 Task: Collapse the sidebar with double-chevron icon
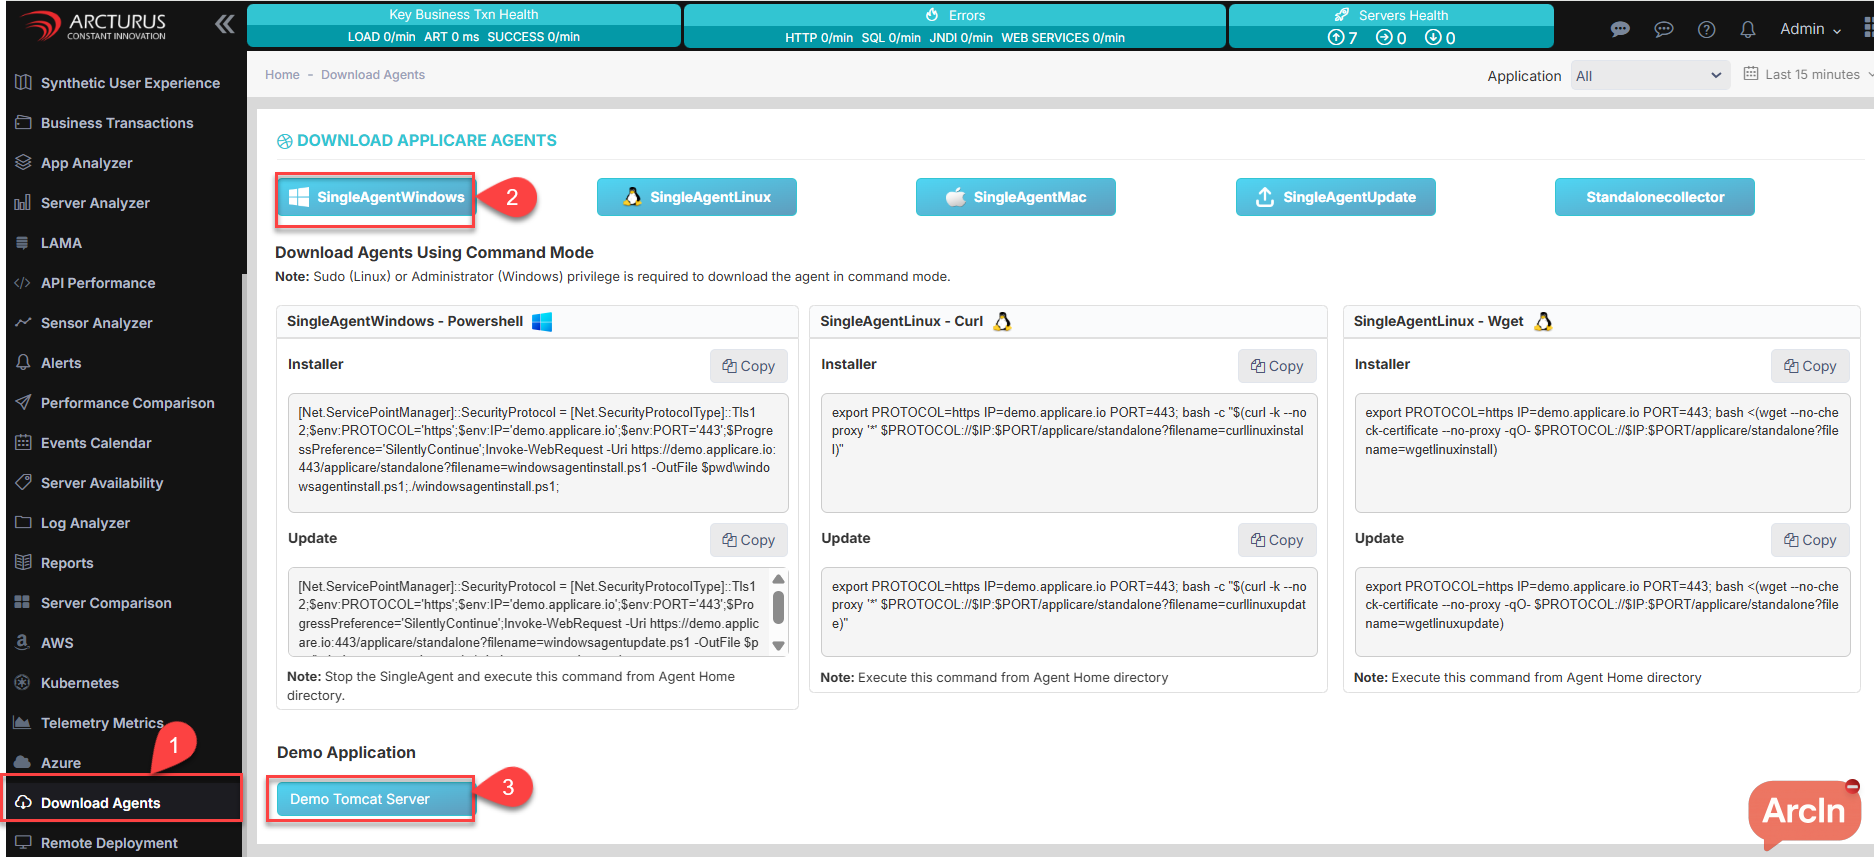click(x=225, y=25)
